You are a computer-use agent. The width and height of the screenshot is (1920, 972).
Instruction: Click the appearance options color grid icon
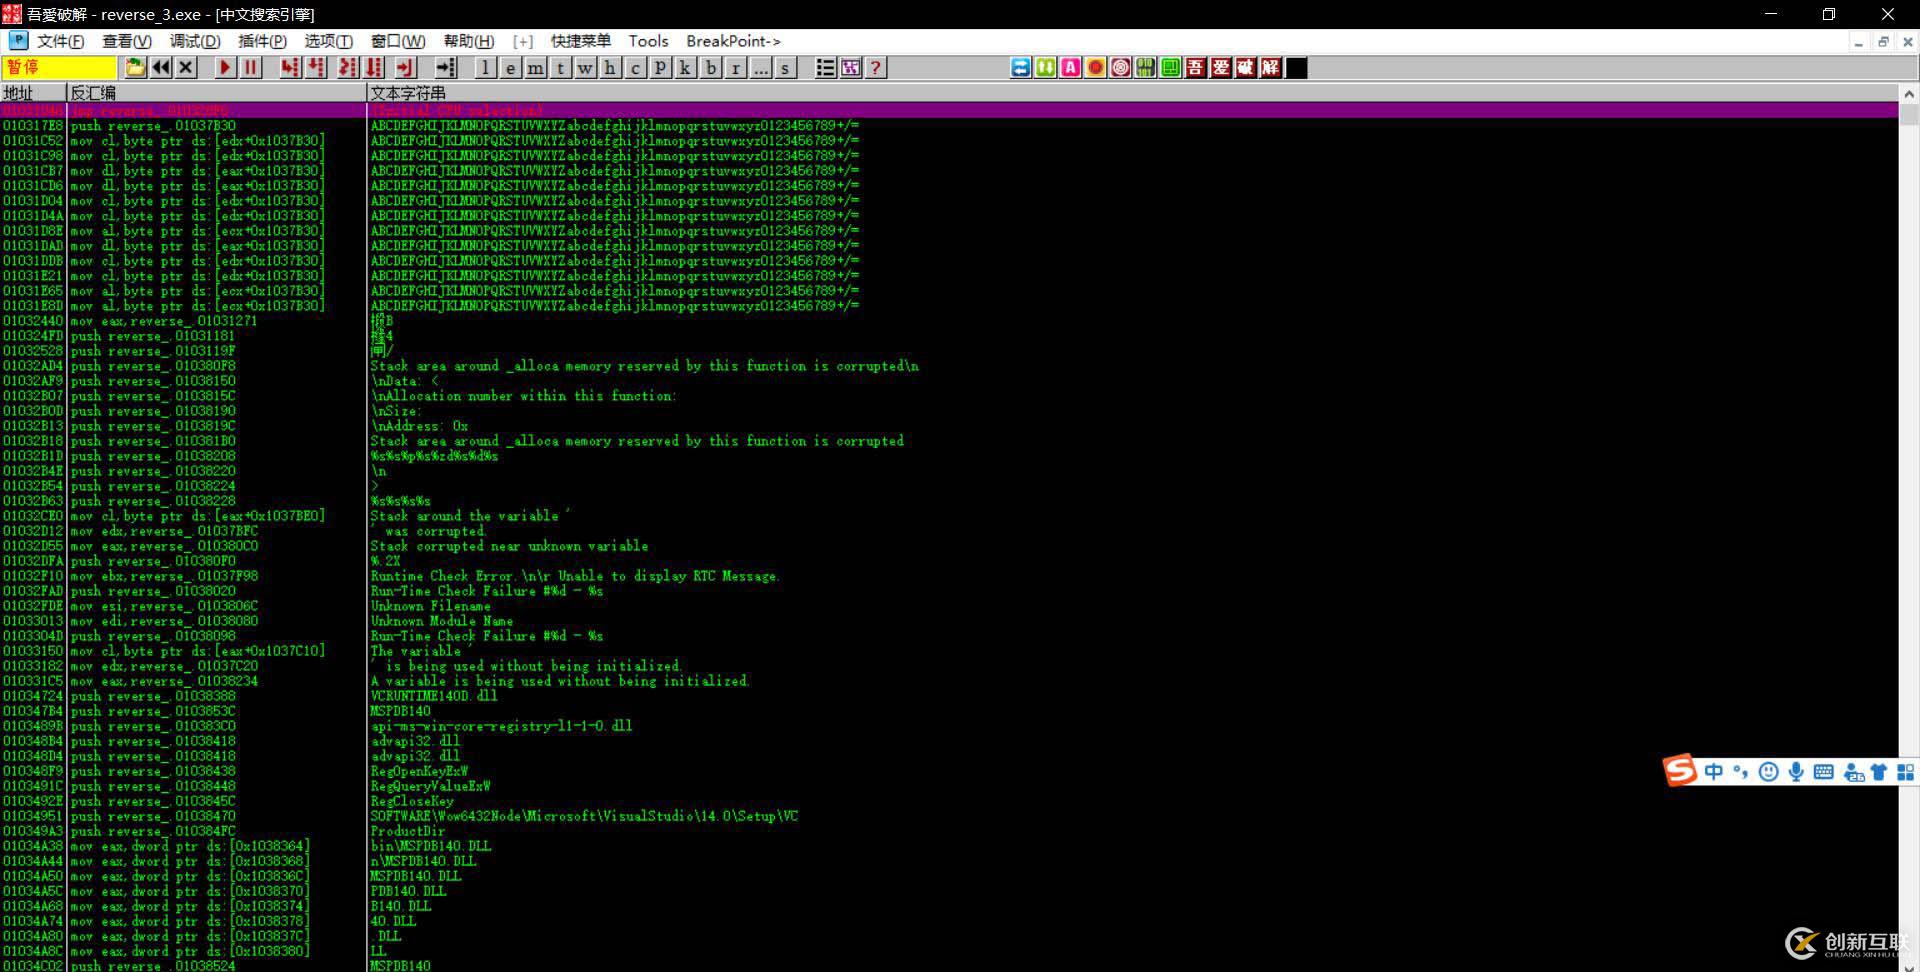[850, 67]
